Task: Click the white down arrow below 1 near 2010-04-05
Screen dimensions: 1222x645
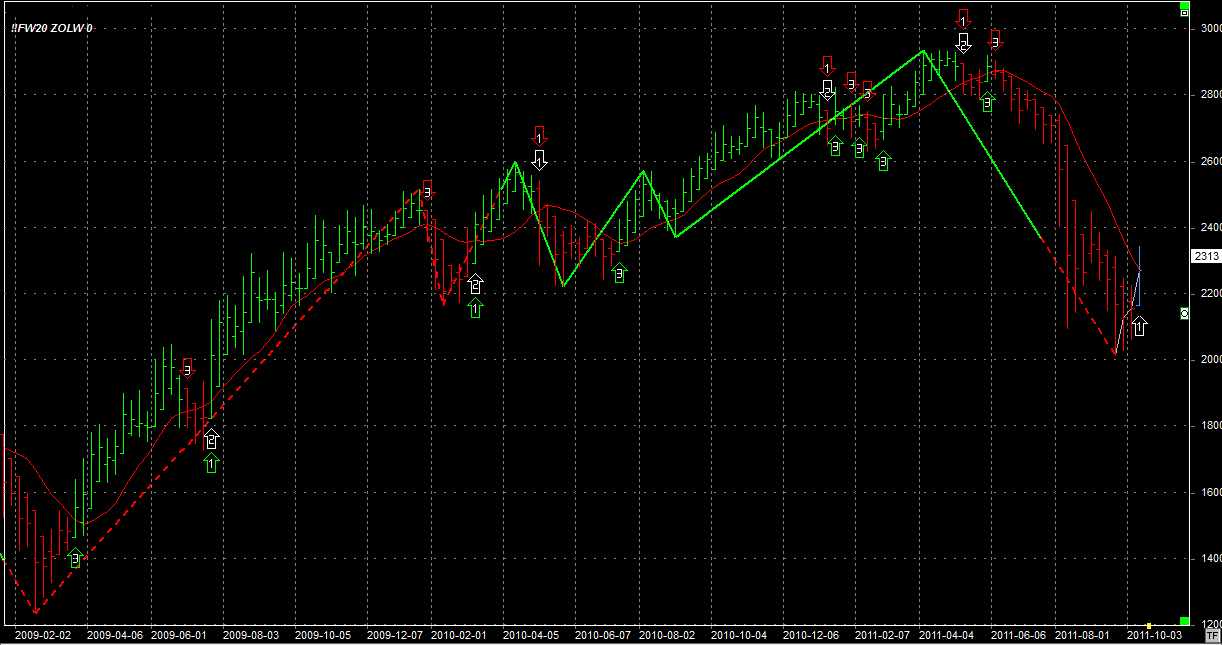Action: point(539,159)
